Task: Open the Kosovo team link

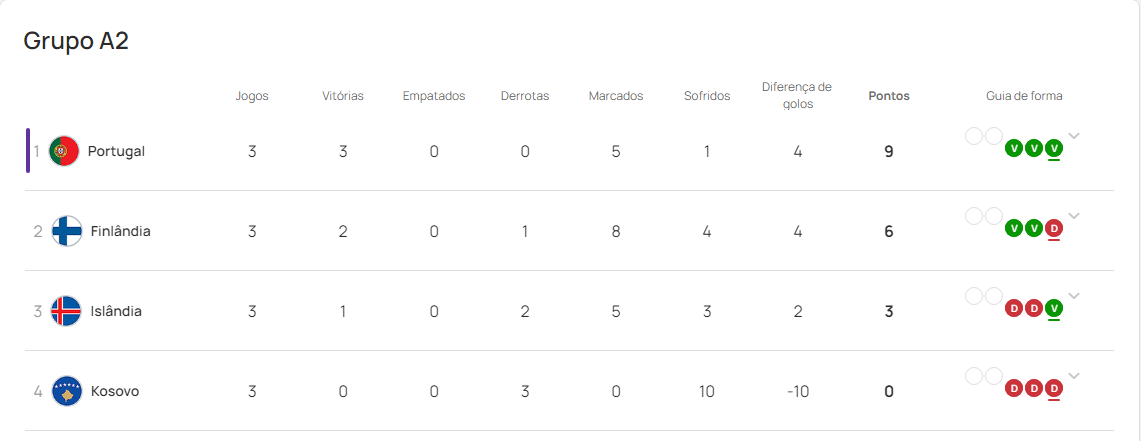Action: point(115,392)
